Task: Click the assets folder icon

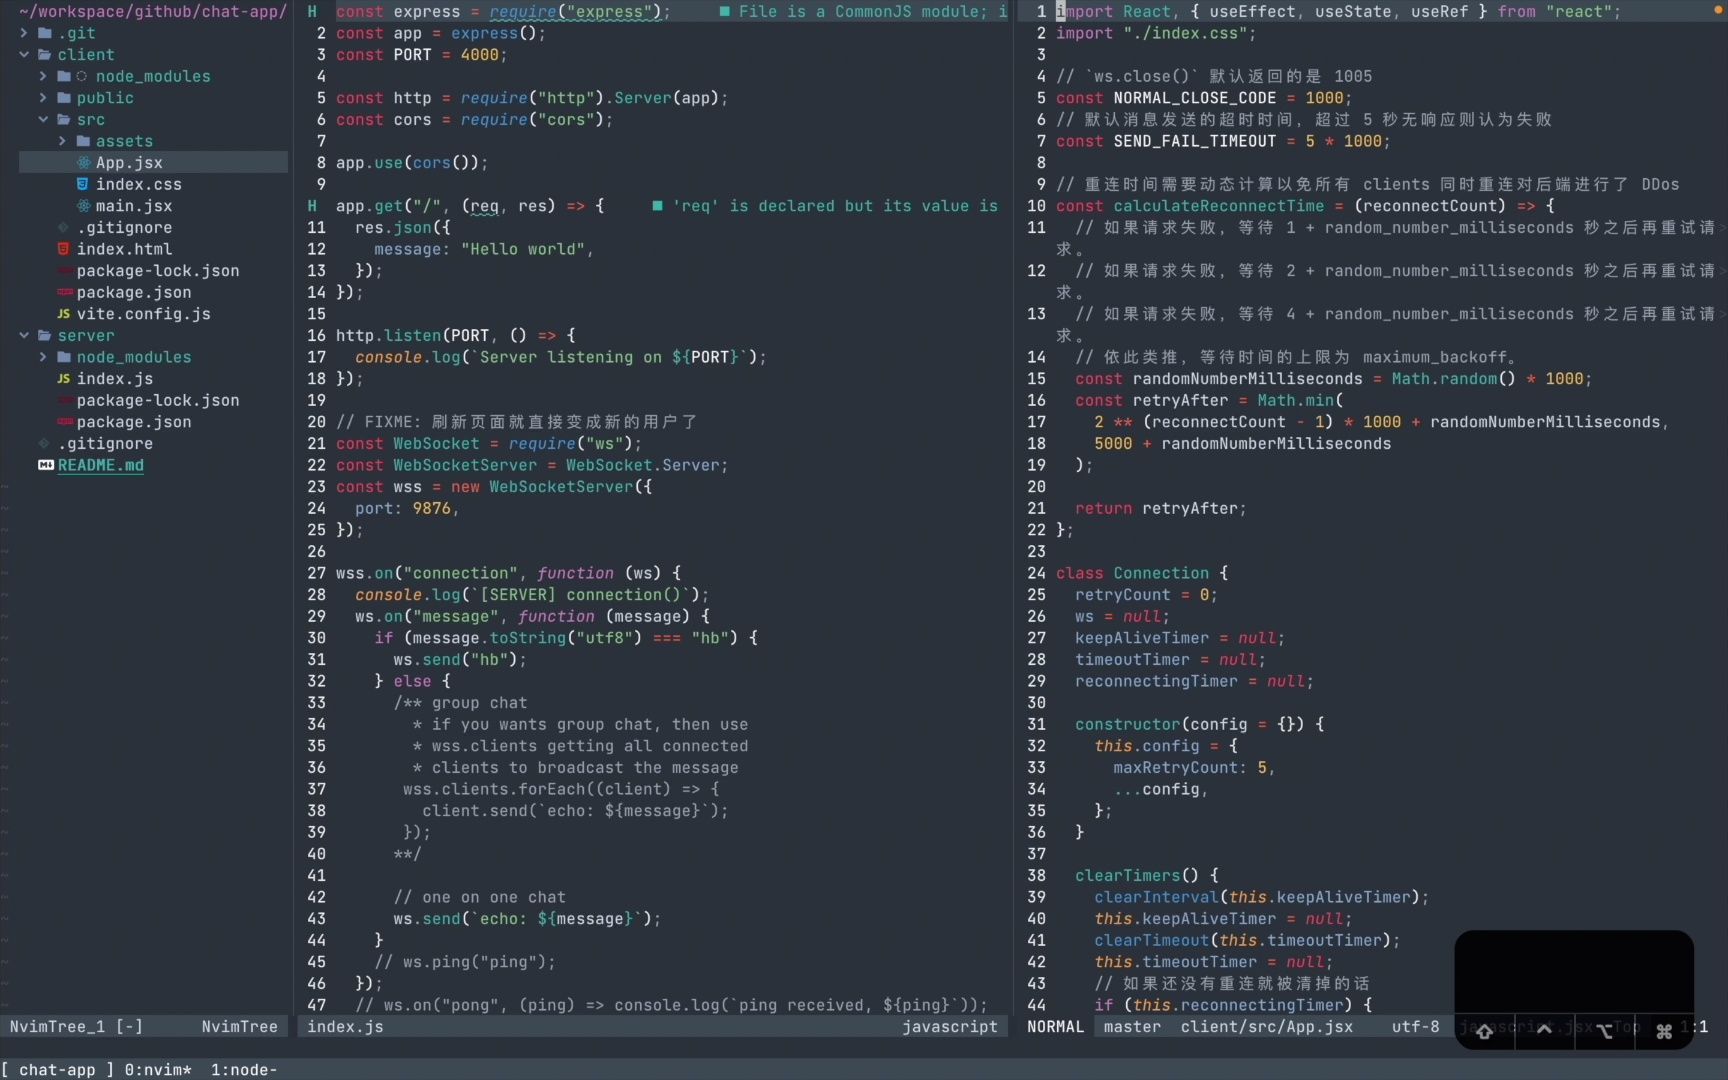Action: pos(83,141)
